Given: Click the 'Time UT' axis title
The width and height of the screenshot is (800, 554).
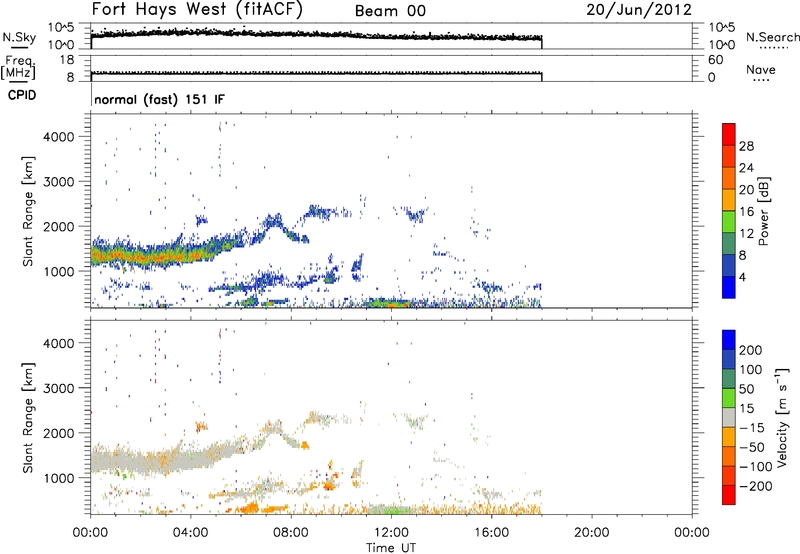Looking at the screenshot, I should 391,548.
